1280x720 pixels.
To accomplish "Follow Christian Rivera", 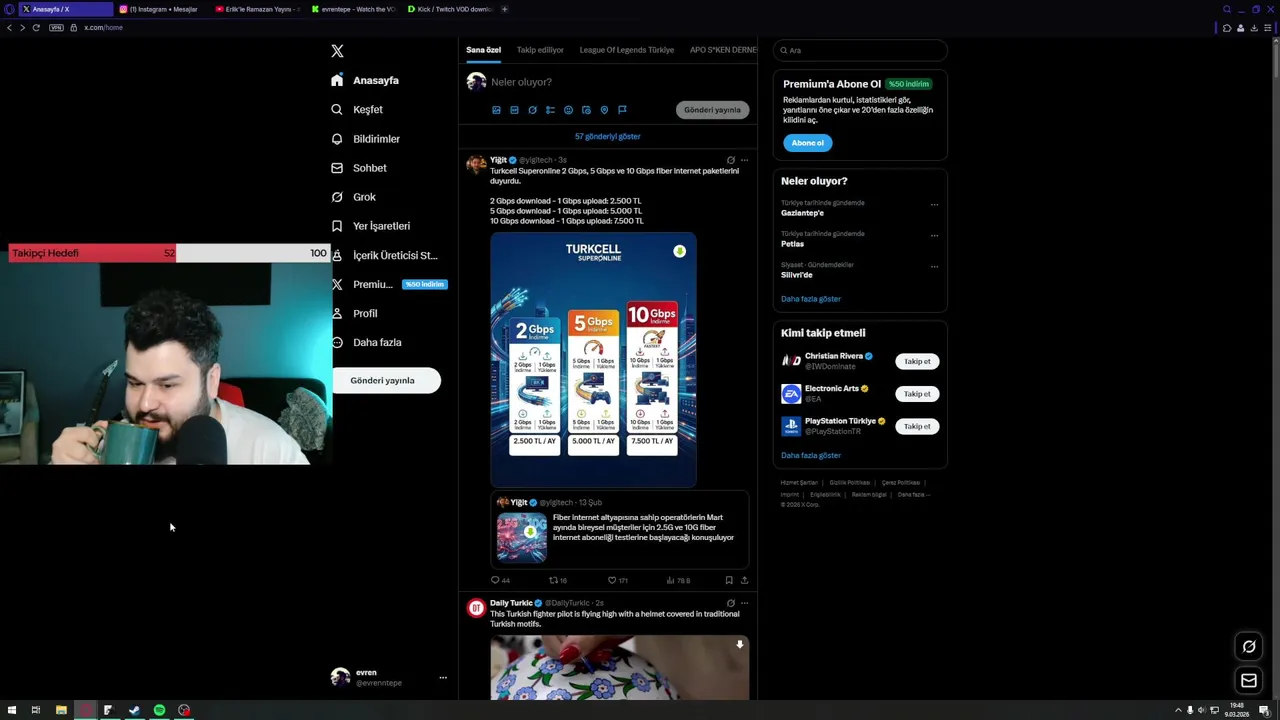I will [917, 362].
